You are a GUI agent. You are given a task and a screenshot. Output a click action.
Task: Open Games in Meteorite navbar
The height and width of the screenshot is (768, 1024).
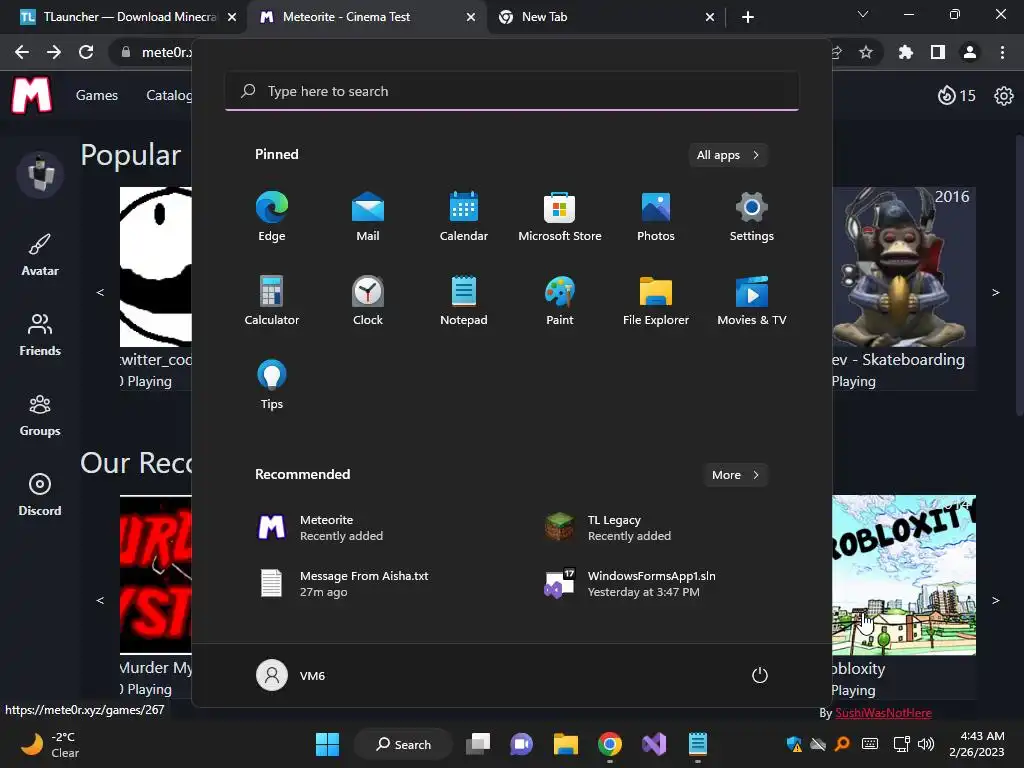coord(97,95)
